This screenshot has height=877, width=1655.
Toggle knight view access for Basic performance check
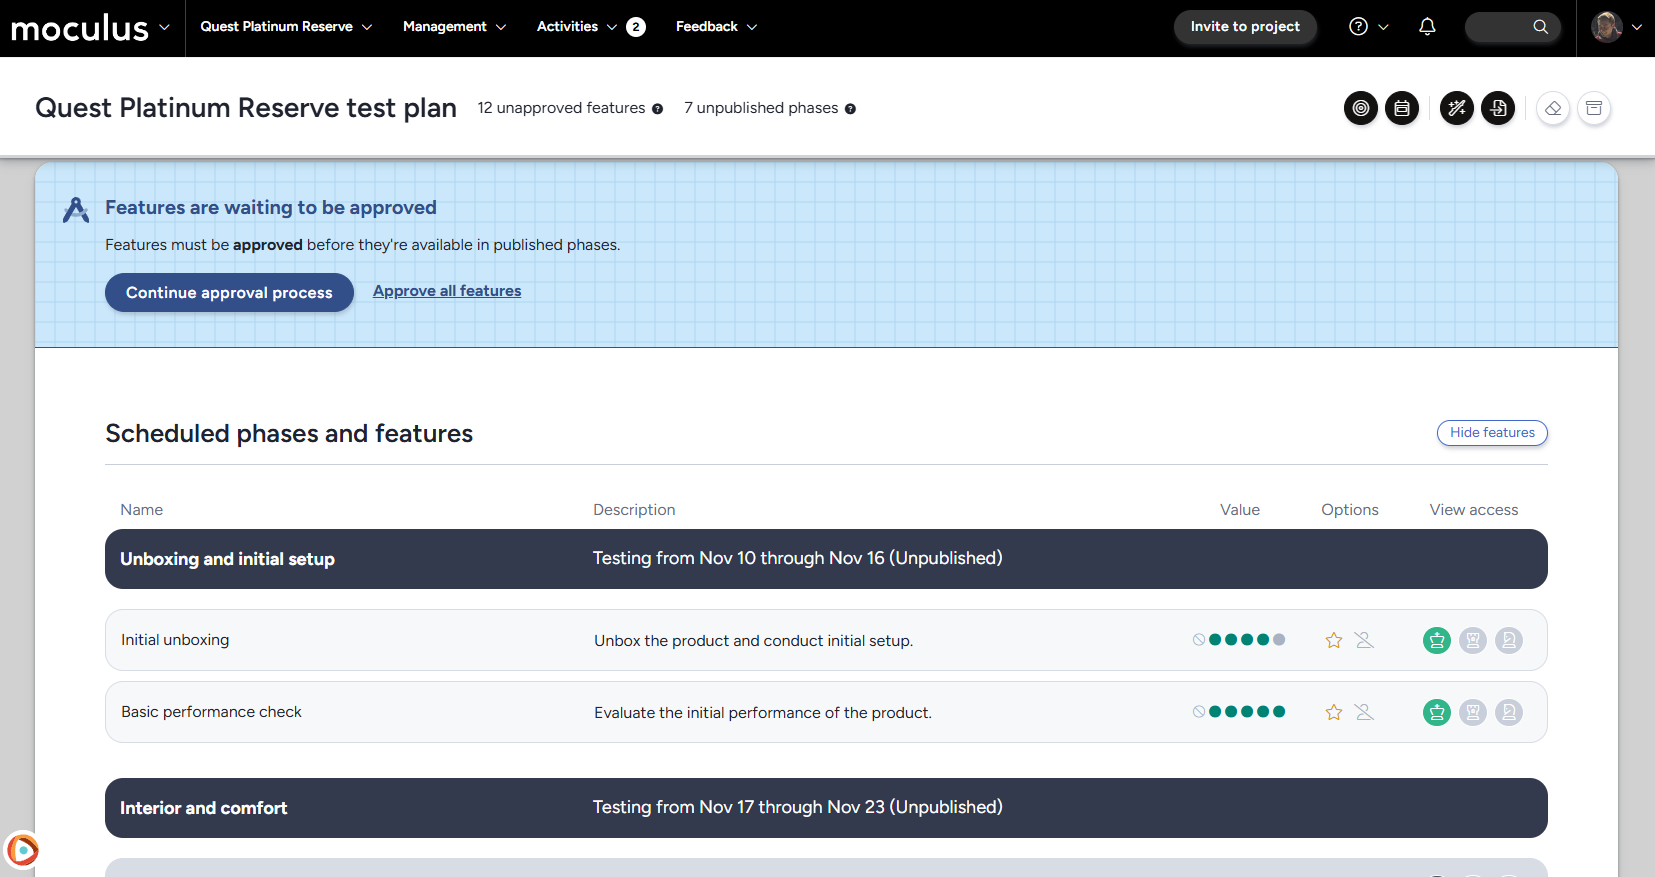(1508, 712)
